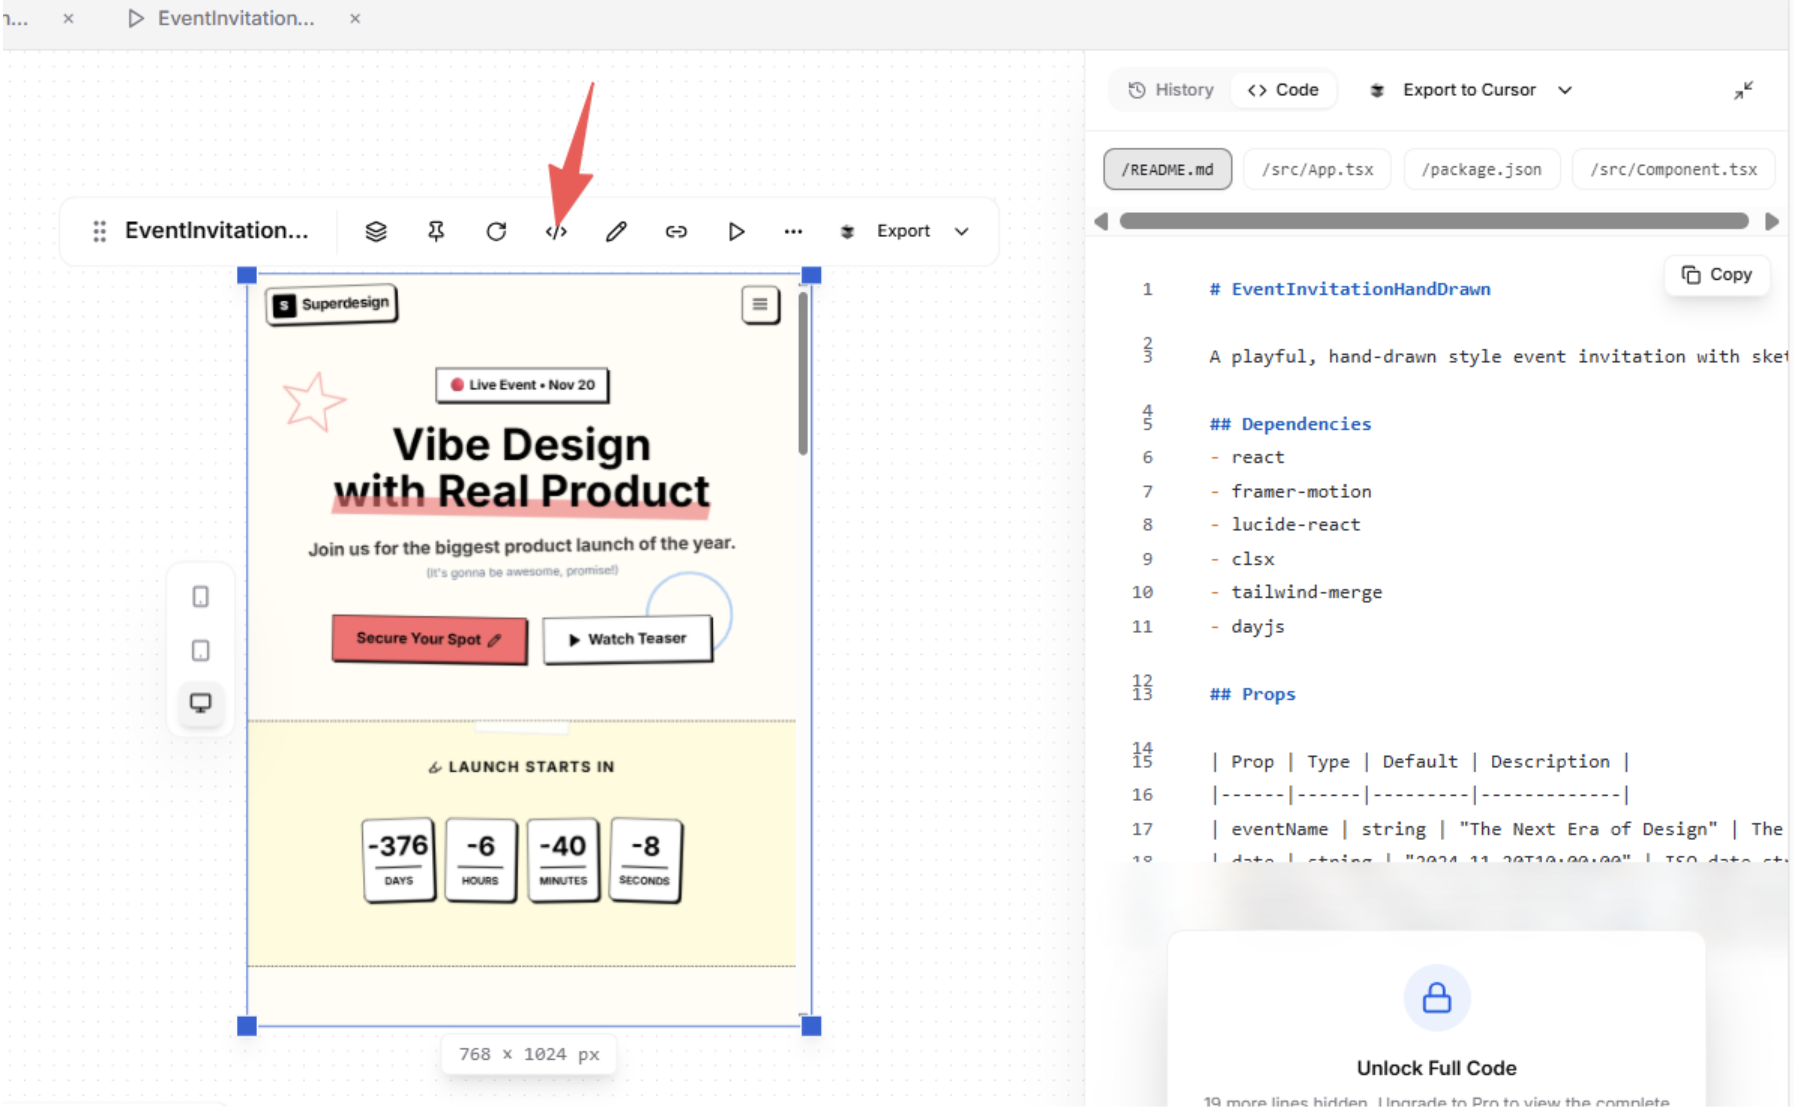Open the /README.md file tab
Image resolution: width=1794 pixels, height=1114 pixels.
(x=1167, y=169)
